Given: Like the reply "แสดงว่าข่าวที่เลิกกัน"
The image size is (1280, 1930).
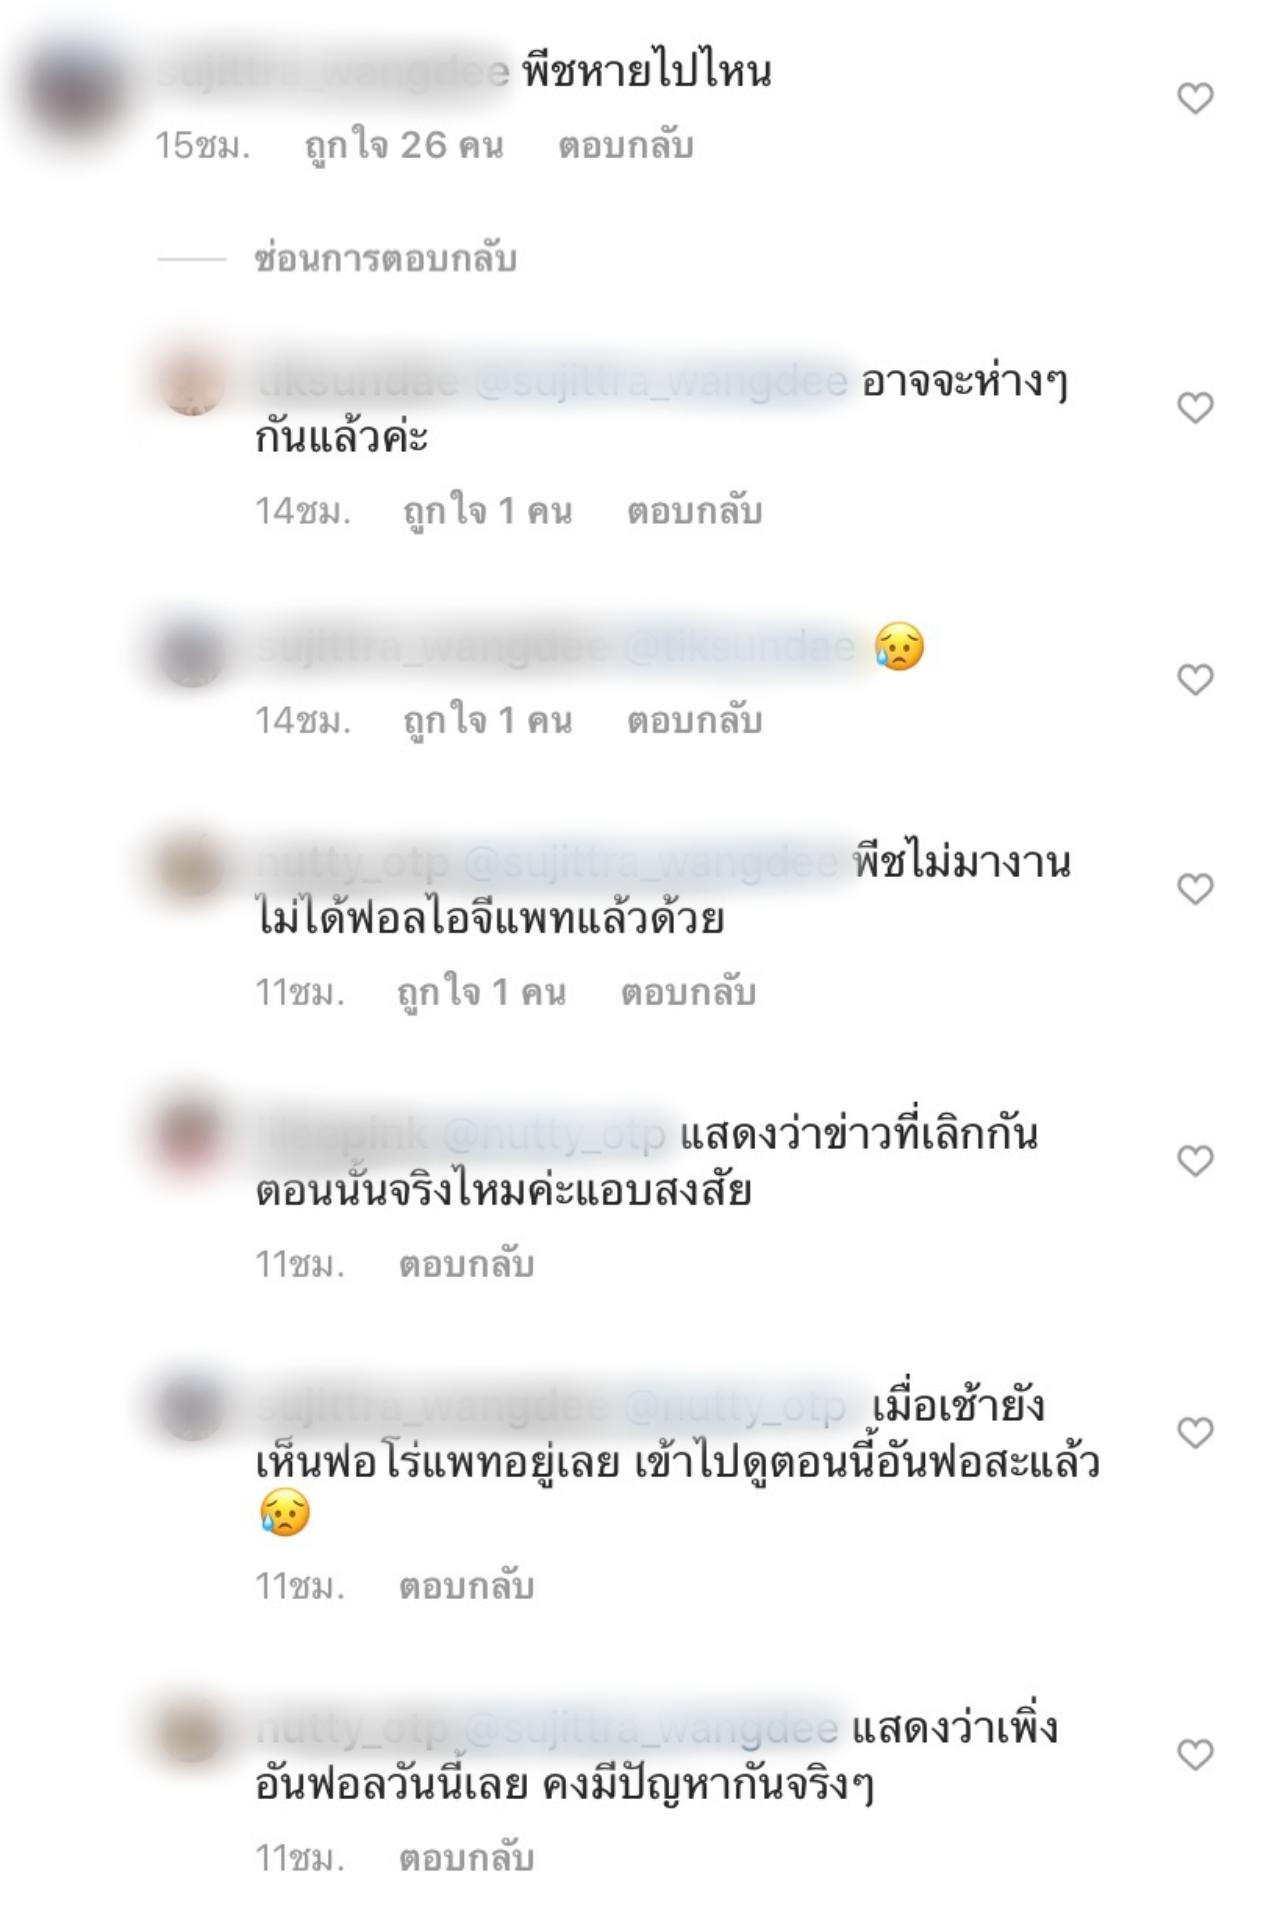Looking at the screenshot, I should coord(1195,1160).
